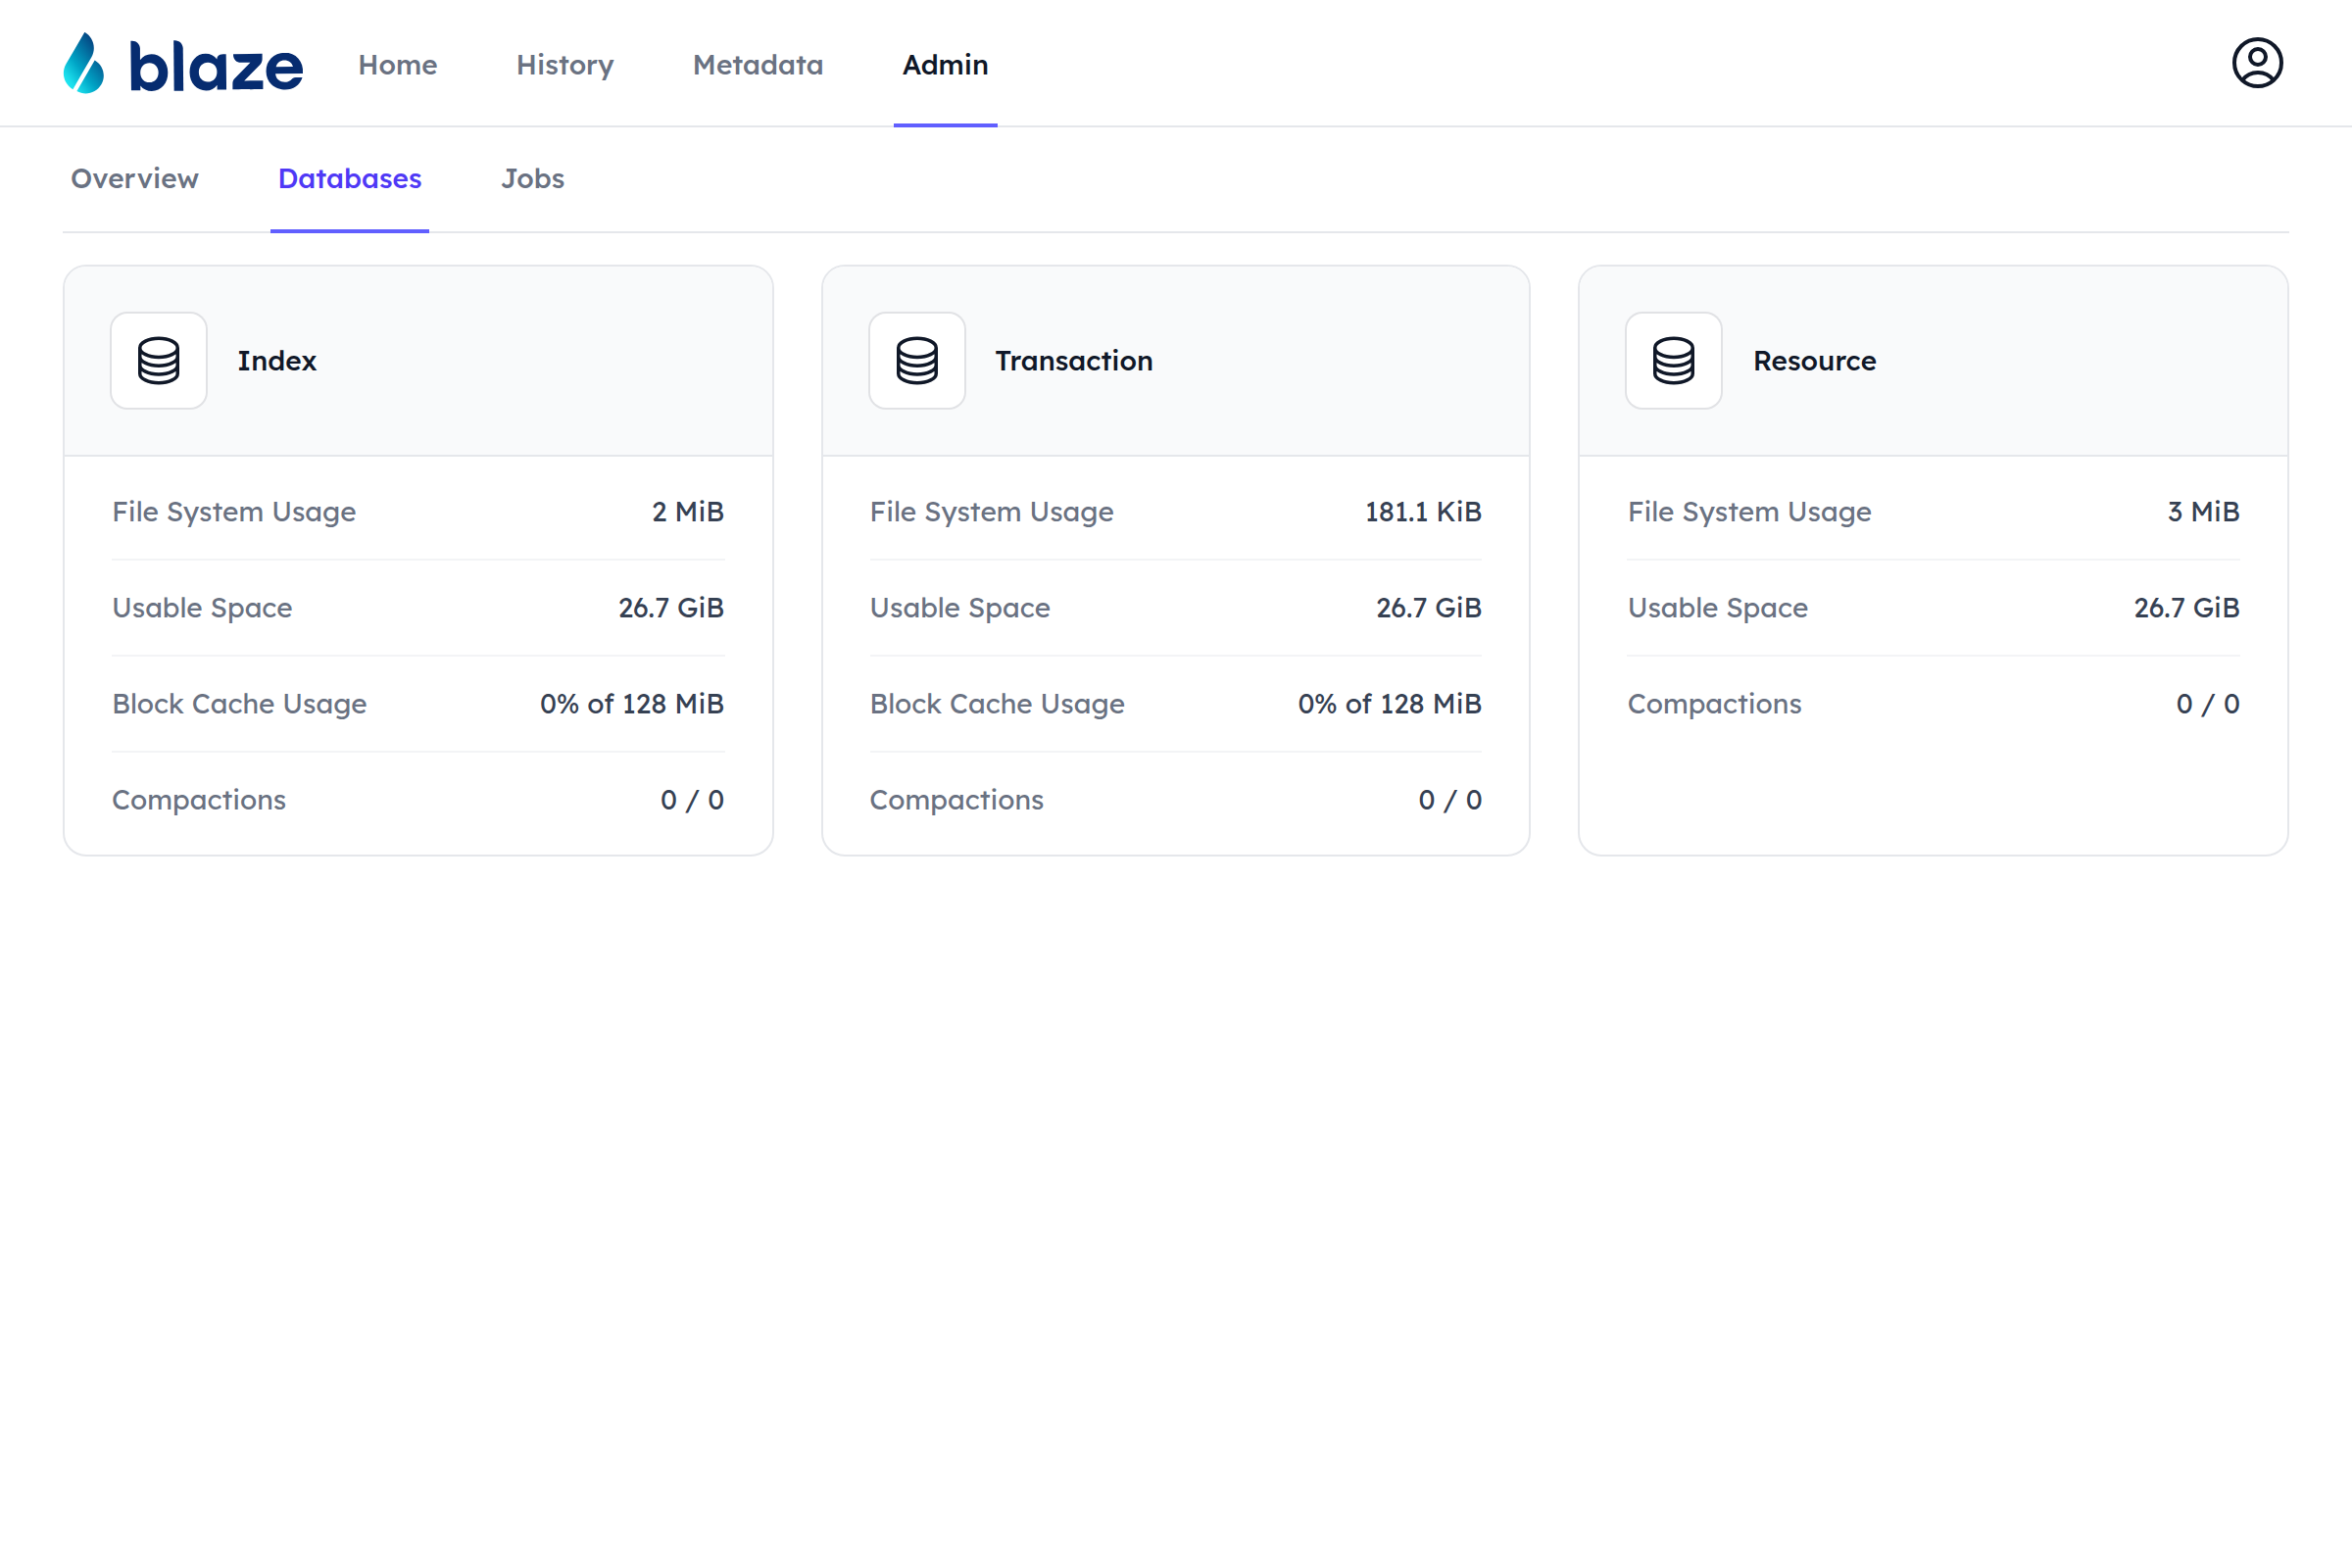The image size is (2352, 1568).
Task: Click Transaction card's 26.7 GiB usable space
Action: [x=1429, y=608]
